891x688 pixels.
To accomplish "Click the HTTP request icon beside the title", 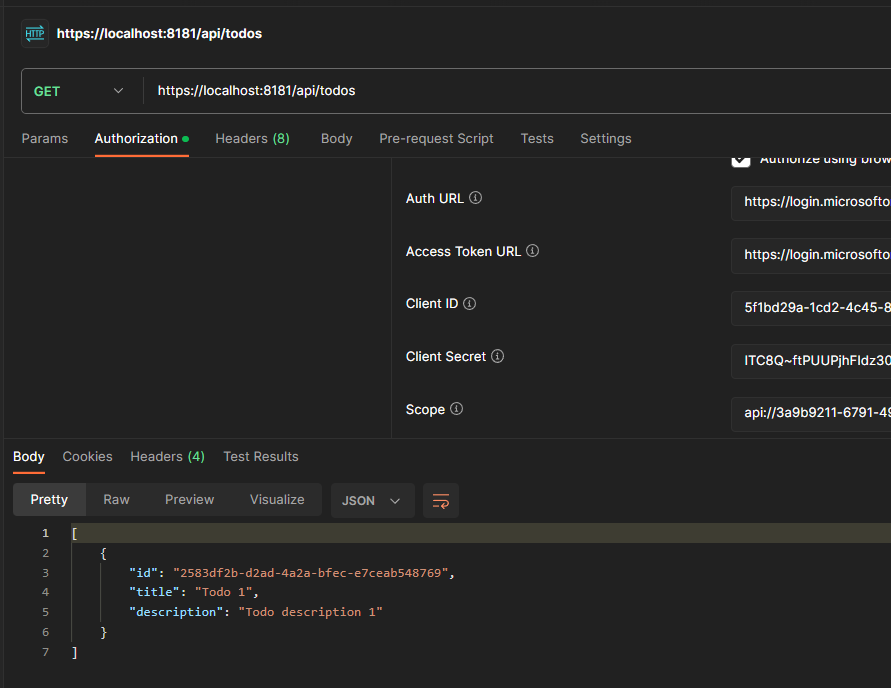I will click(35, 33).
